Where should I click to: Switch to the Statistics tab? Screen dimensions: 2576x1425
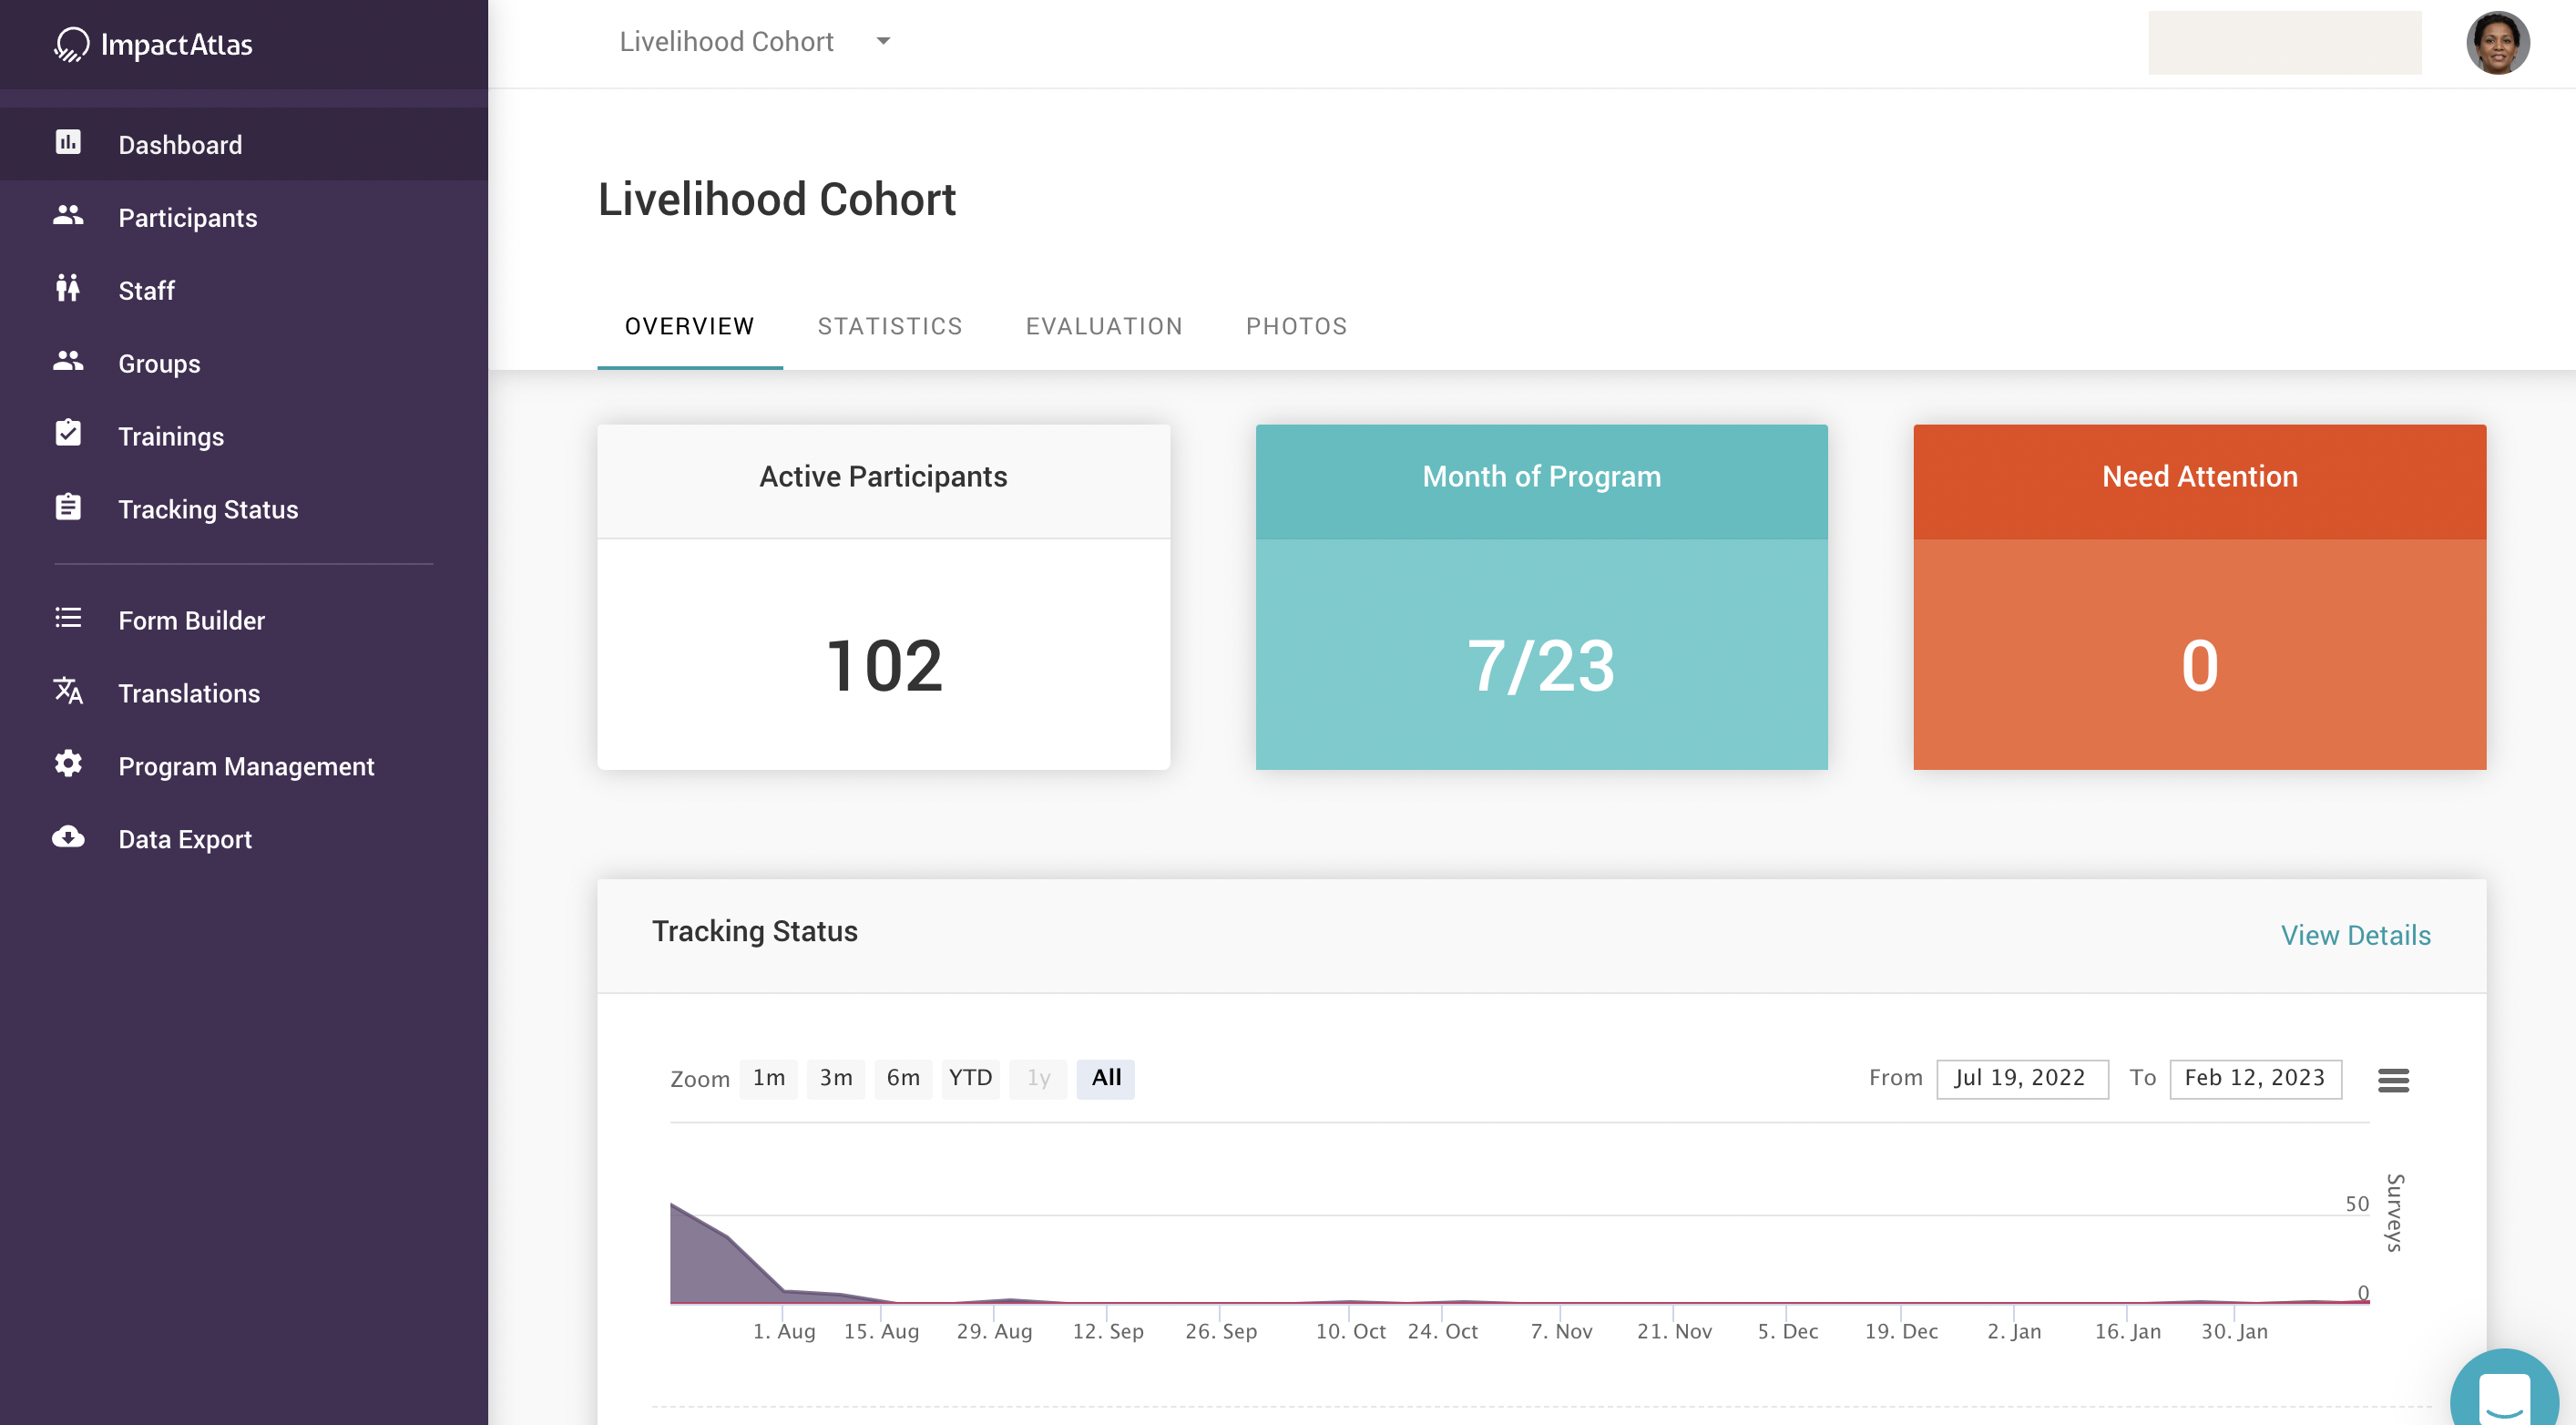(889, 326)
